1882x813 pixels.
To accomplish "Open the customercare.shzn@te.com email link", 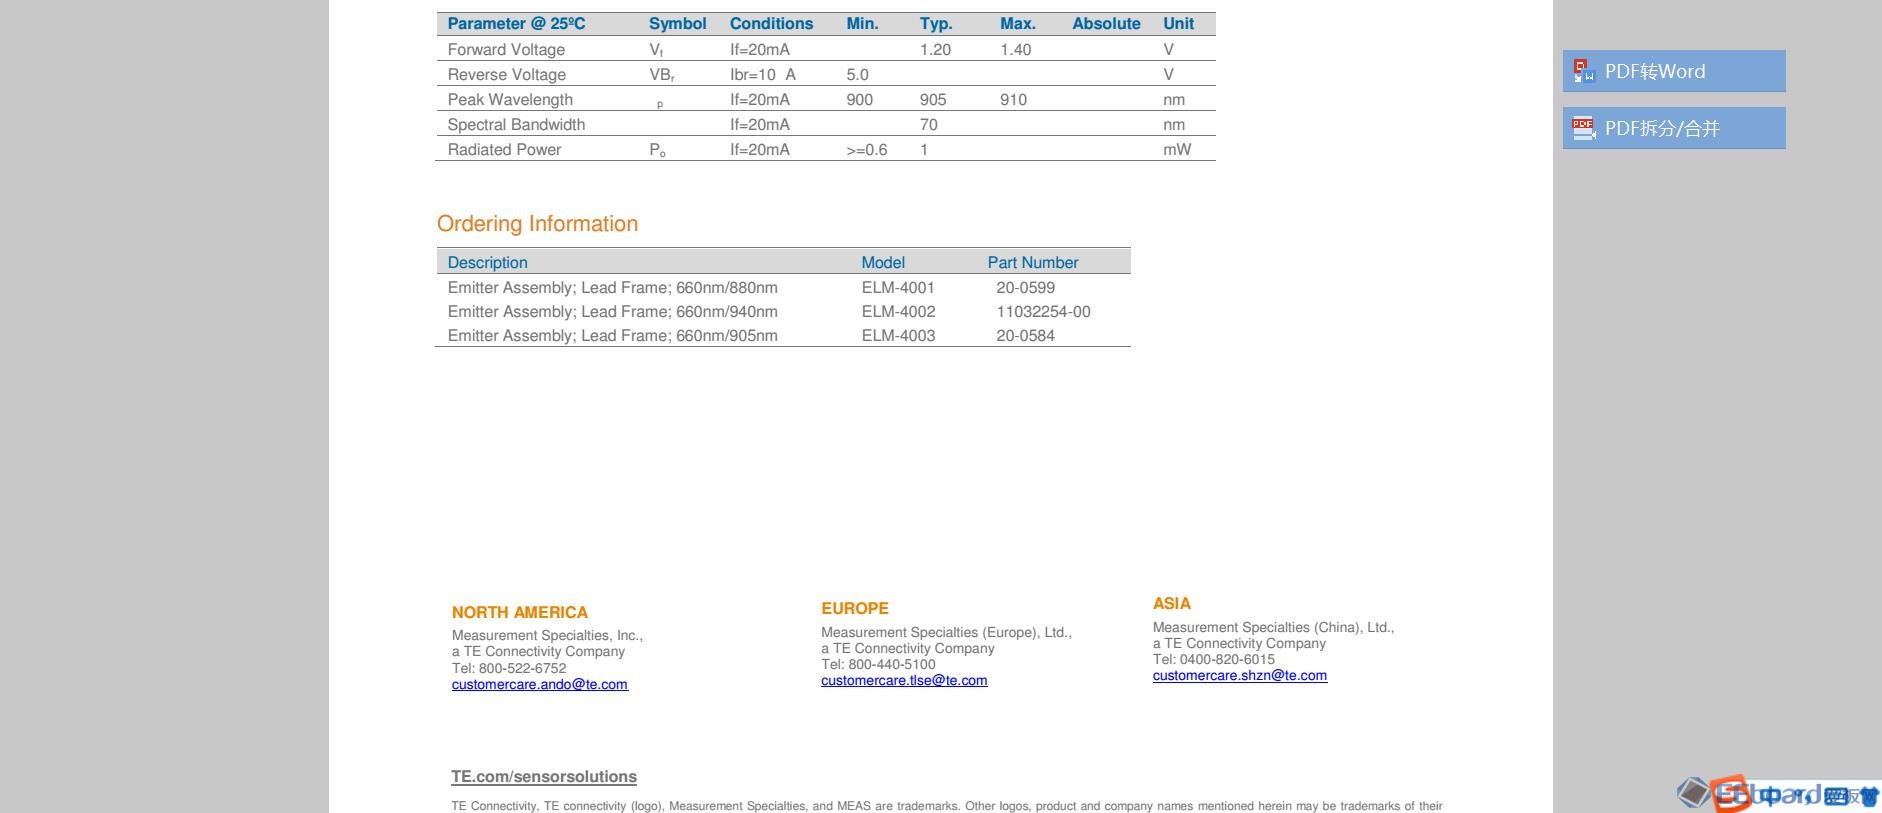I will [1240, 676].
